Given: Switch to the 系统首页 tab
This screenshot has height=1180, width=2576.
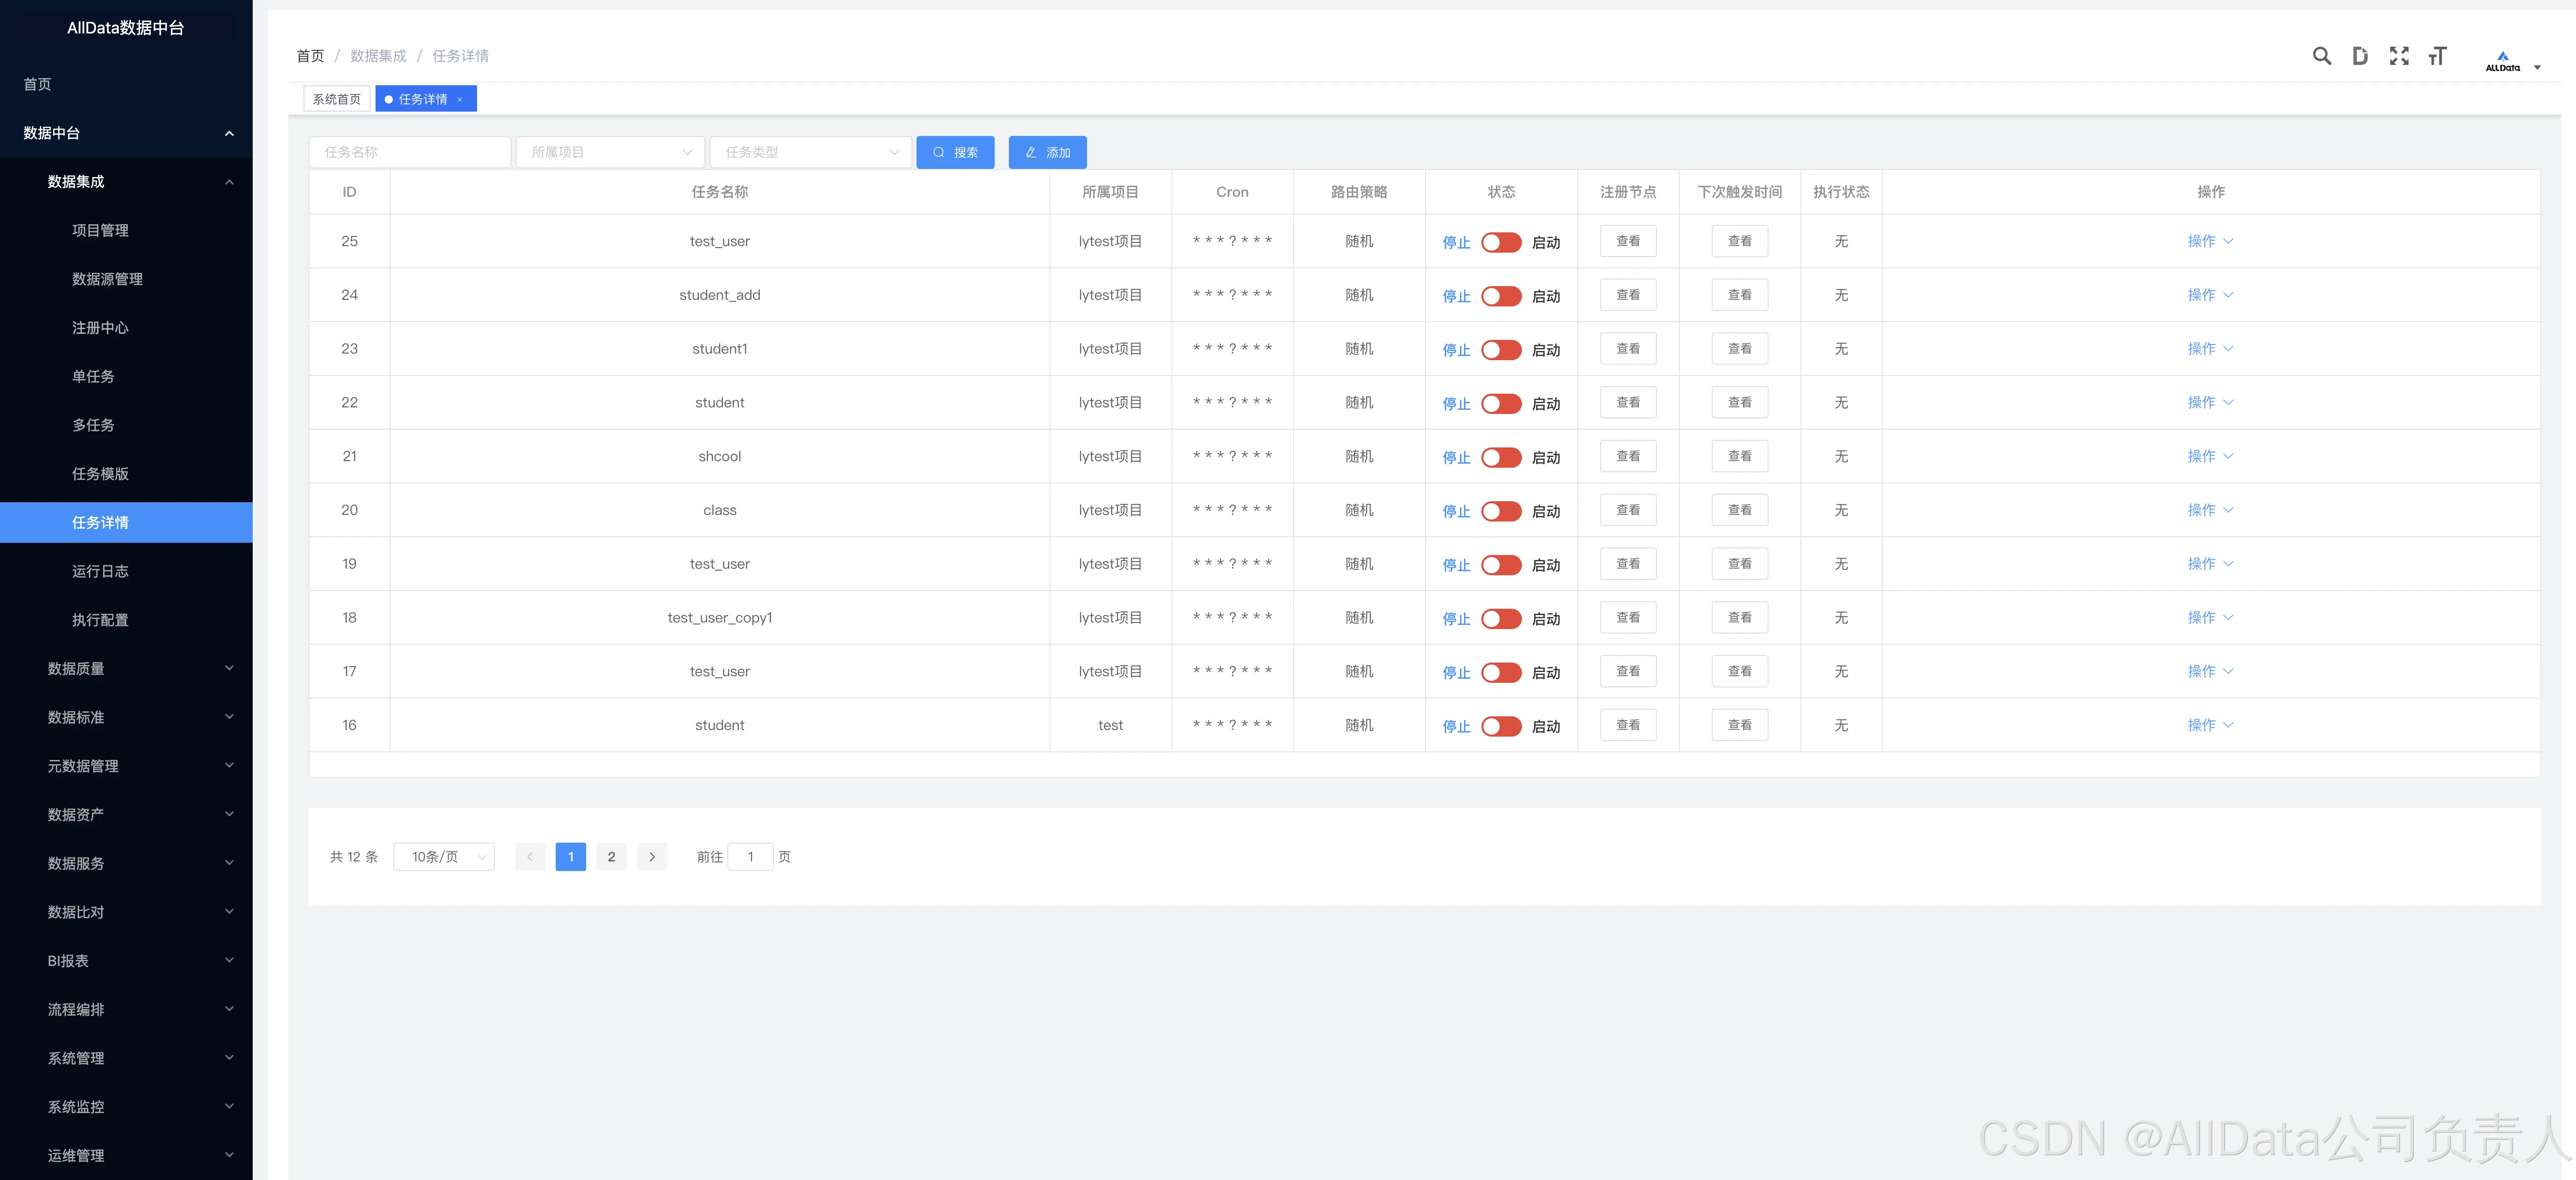Looking at the screenshot, I should 337,99.
